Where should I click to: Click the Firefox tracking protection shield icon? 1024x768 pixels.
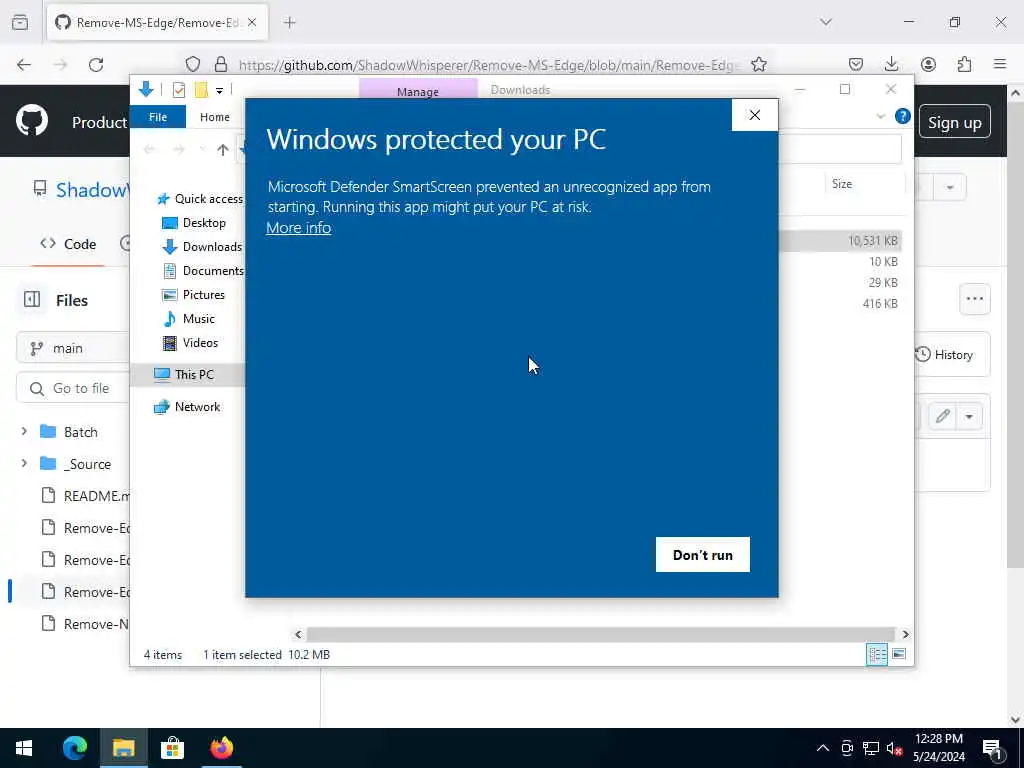click(x=193, y=64)
